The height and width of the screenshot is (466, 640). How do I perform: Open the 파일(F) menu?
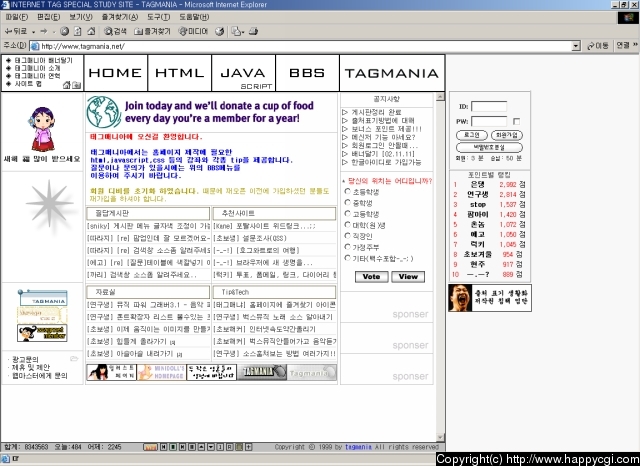[17, 17]
